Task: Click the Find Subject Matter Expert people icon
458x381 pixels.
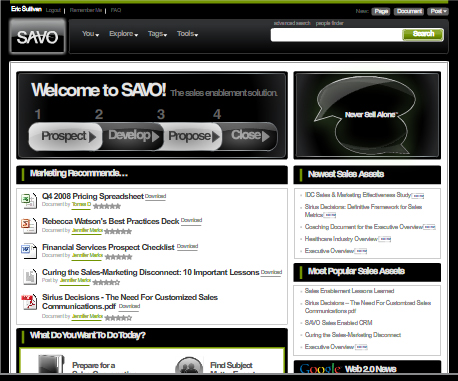Action: (x=189, y=365)
